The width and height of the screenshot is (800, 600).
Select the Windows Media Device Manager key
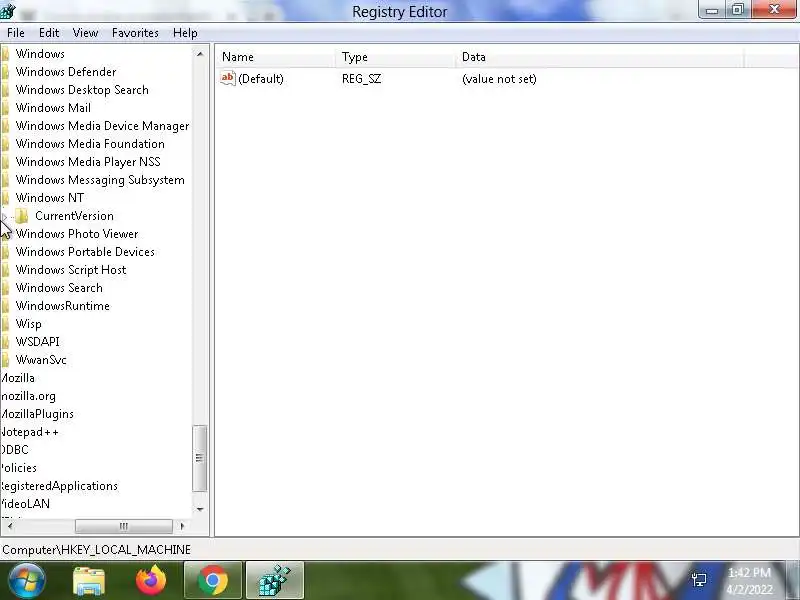coord(102,126)
